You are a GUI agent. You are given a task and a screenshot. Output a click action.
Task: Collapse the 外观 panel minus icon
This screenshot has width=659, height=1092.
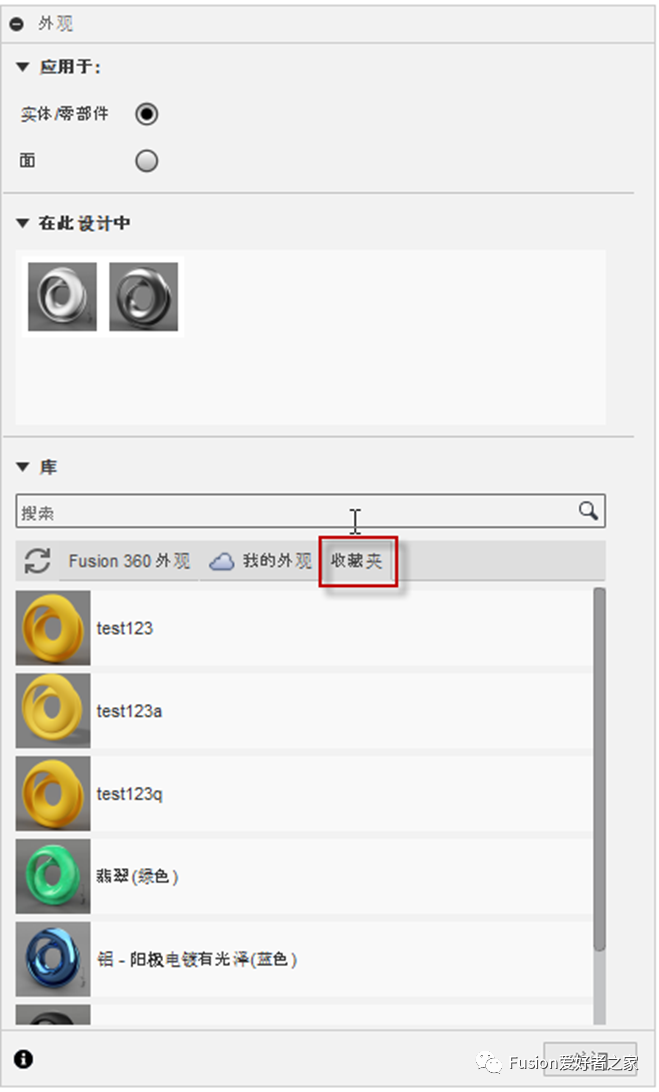17,24
